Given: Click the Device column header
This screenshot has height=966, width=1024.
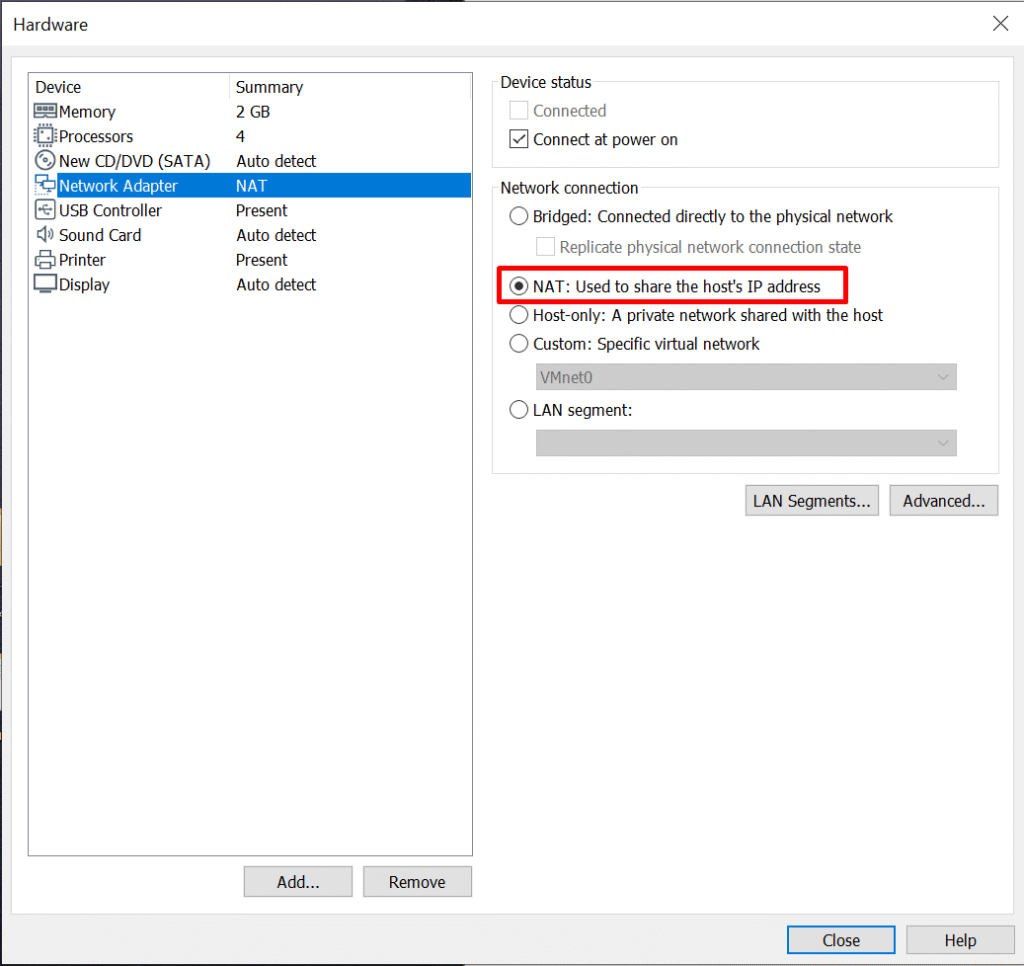Looking at the screenshot, I should (59, 87).
